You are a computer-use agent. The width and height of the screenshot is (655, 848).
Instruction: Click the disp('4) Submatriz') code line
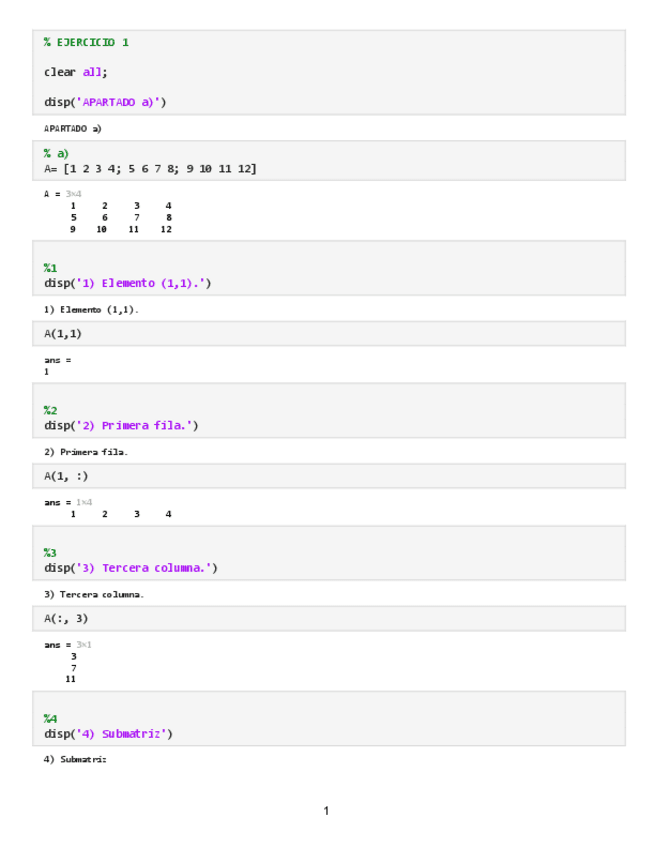pos(108,734)
